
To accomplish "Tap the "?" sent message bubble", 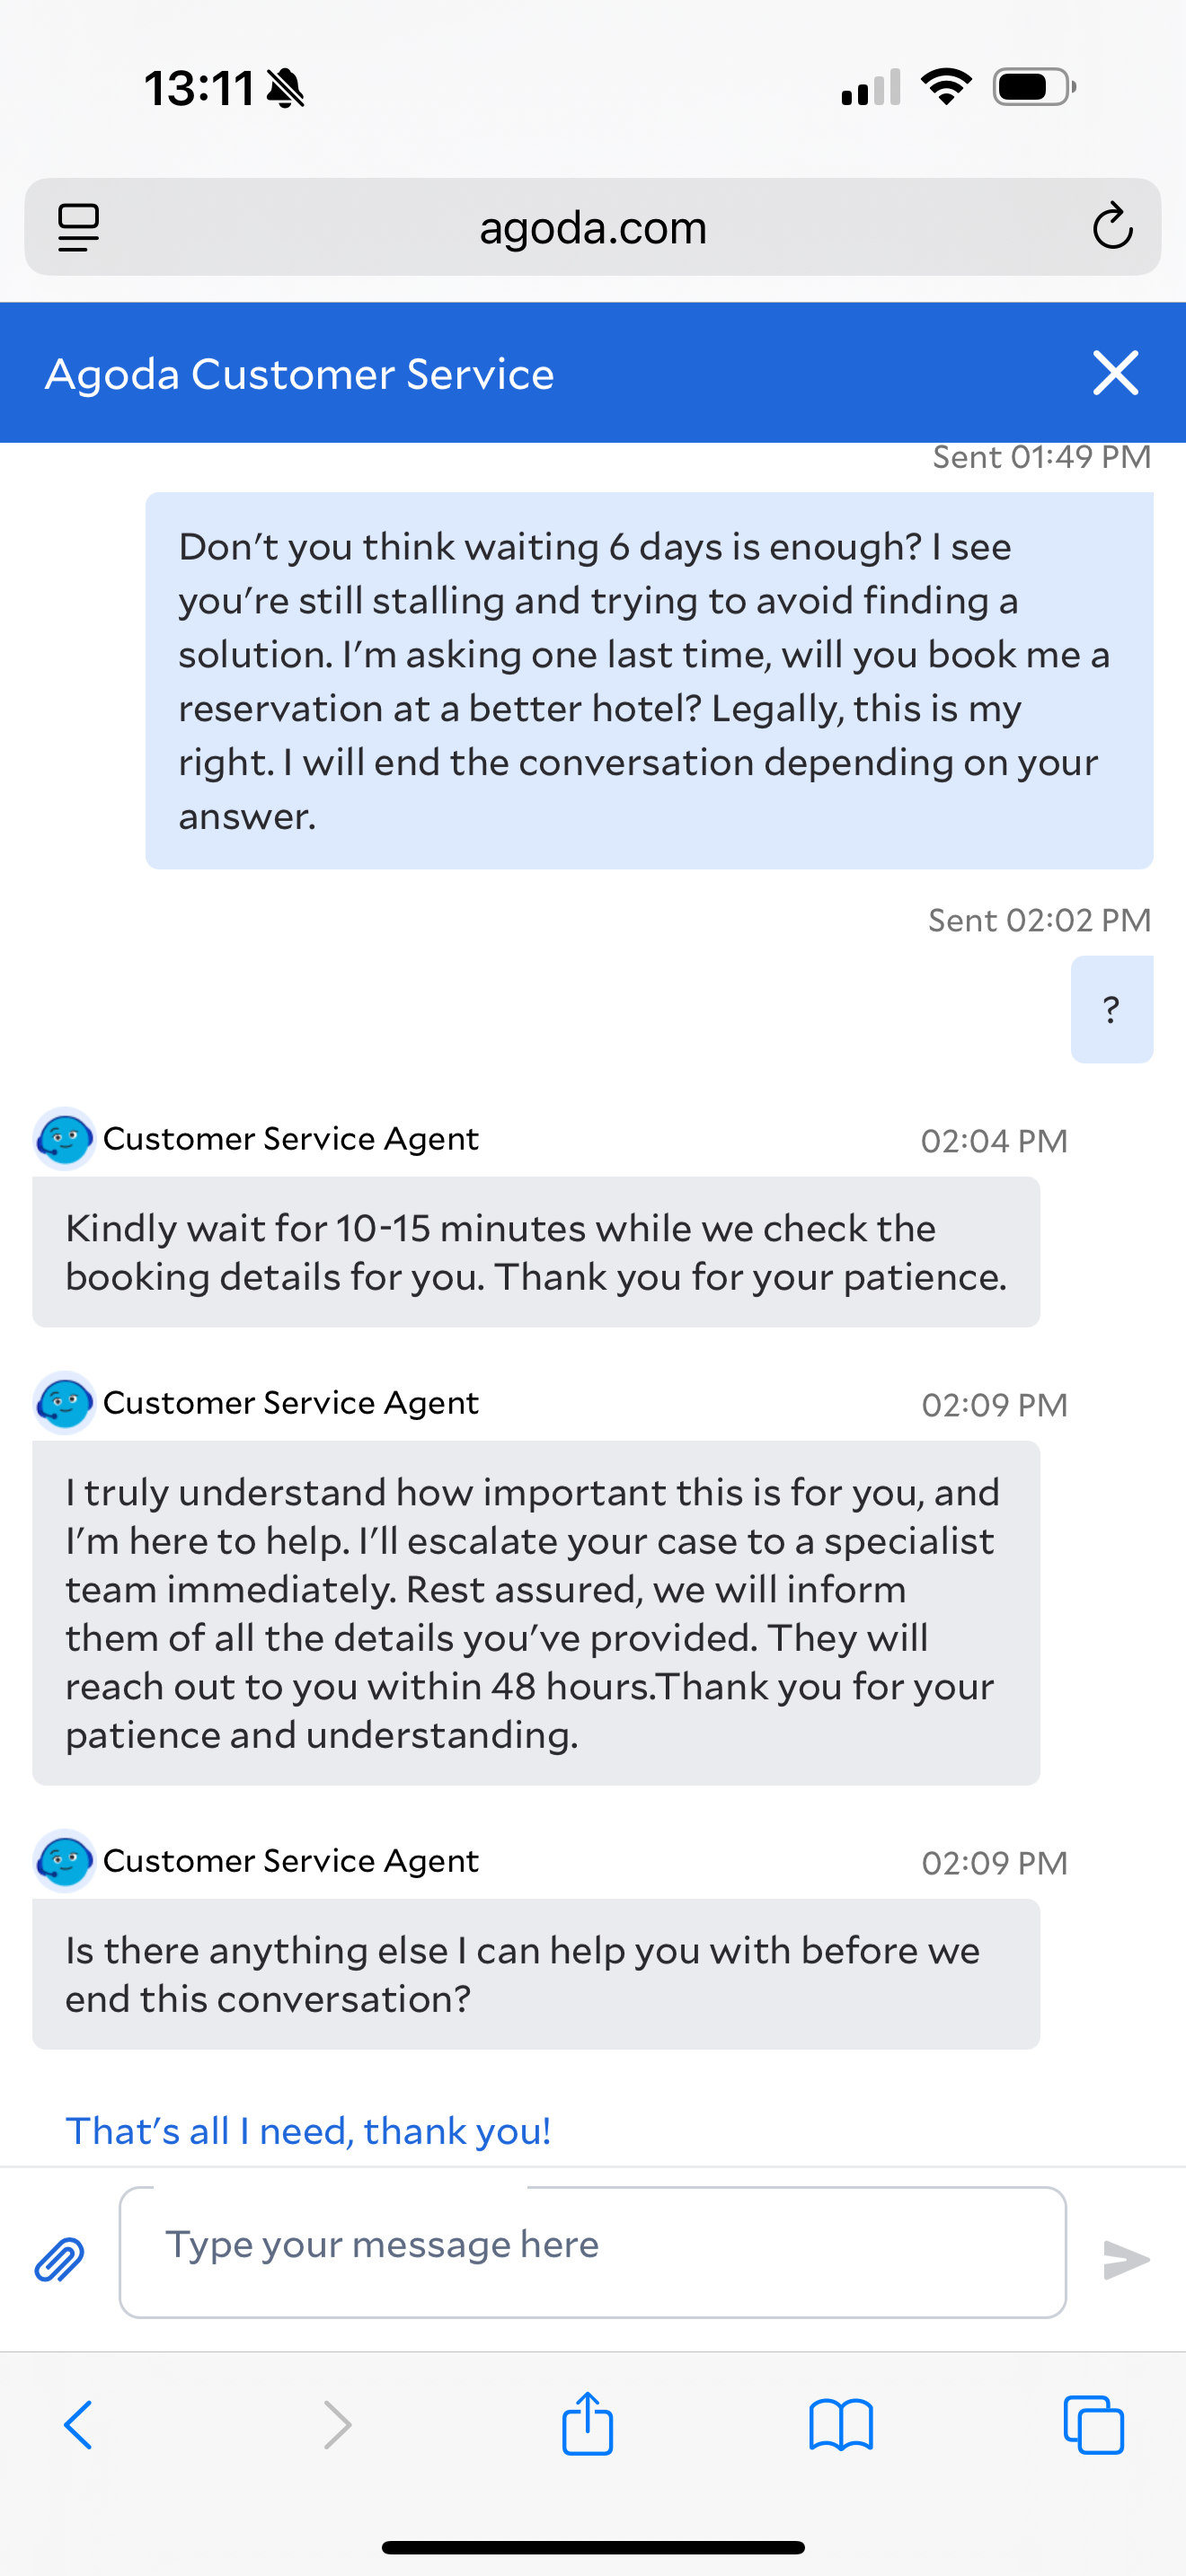I will (1111, 1009).
